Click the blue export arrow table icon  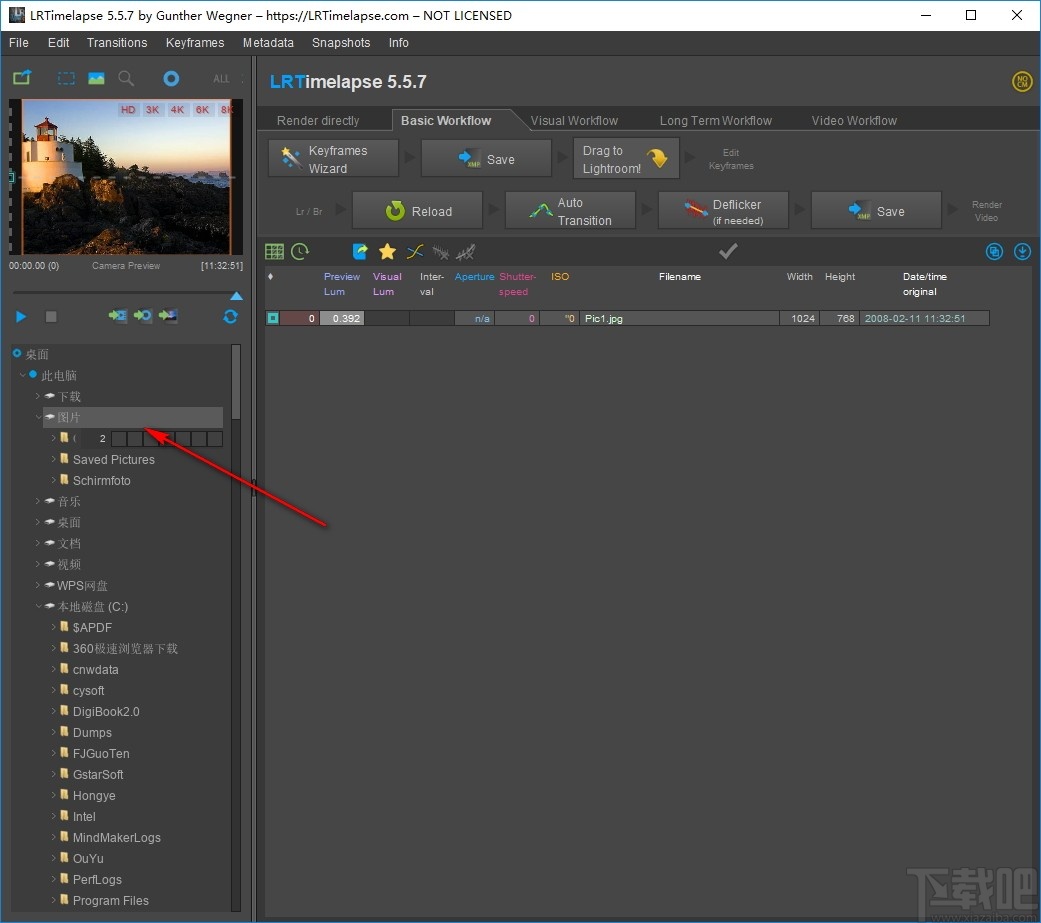[360, 252]
